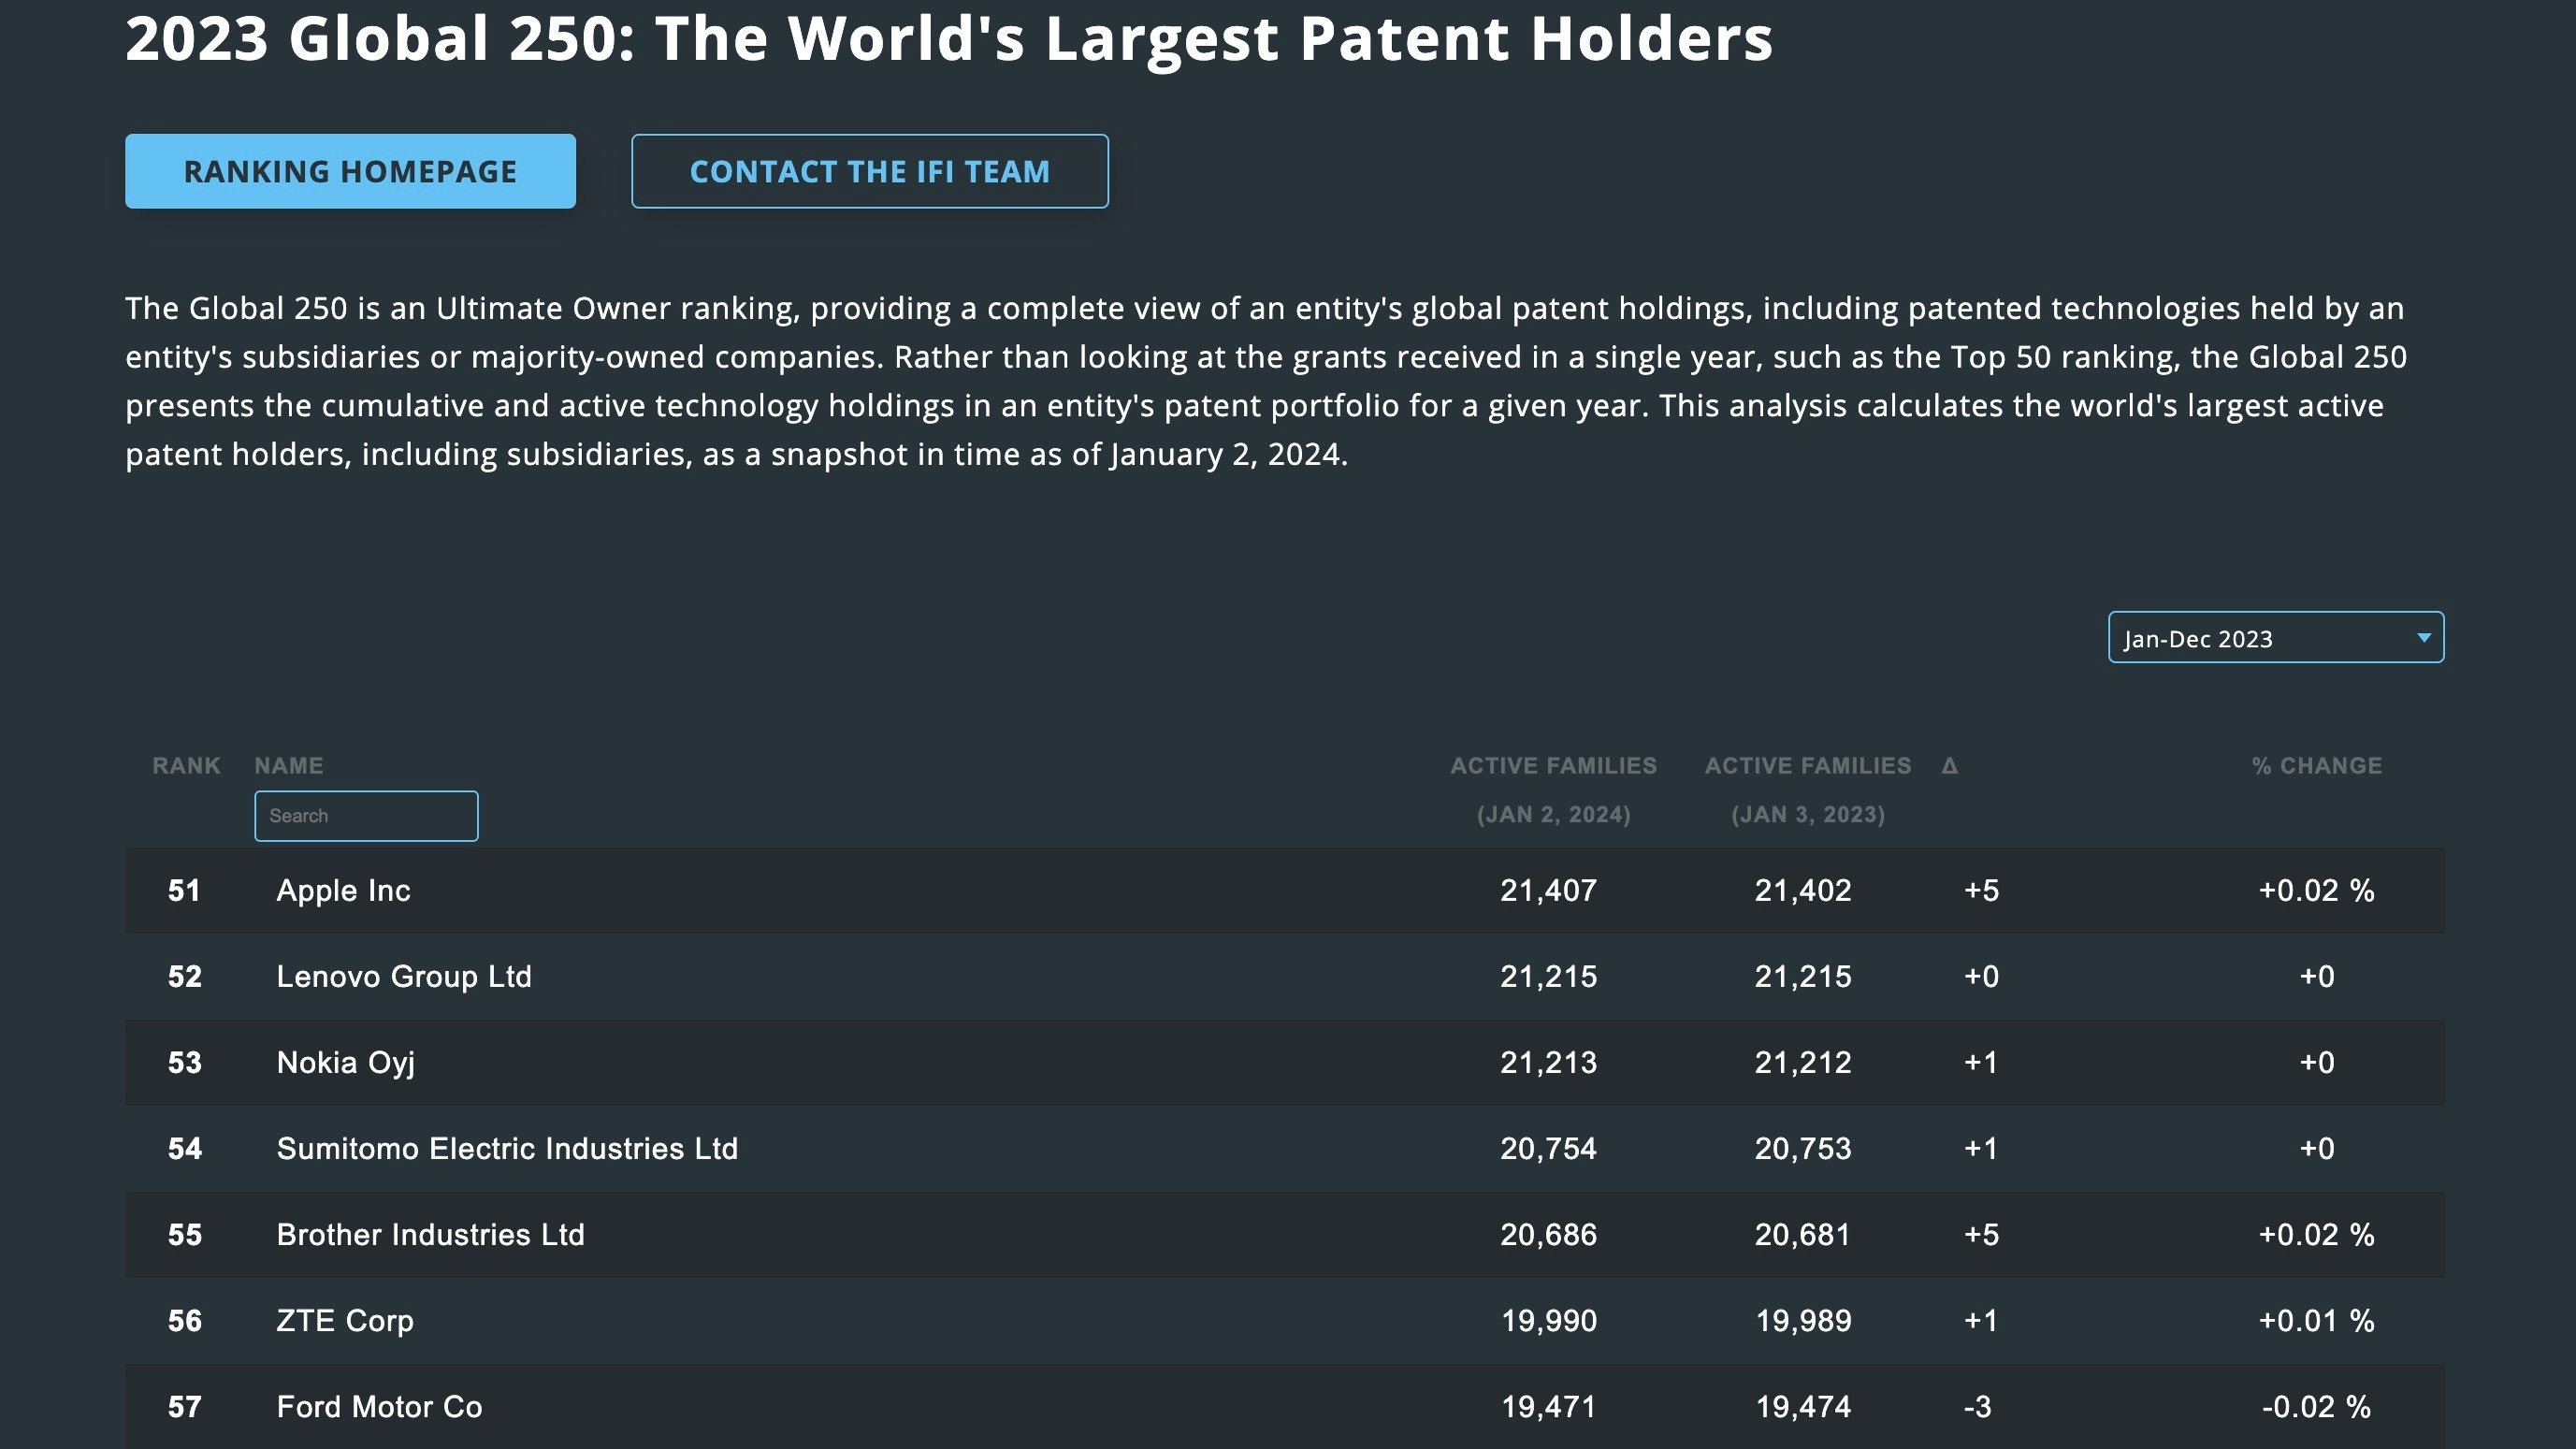The height and width of the screenshot is (1449, 2576).
Task: Focus the Name search field
Action: [x=366, y=816]
